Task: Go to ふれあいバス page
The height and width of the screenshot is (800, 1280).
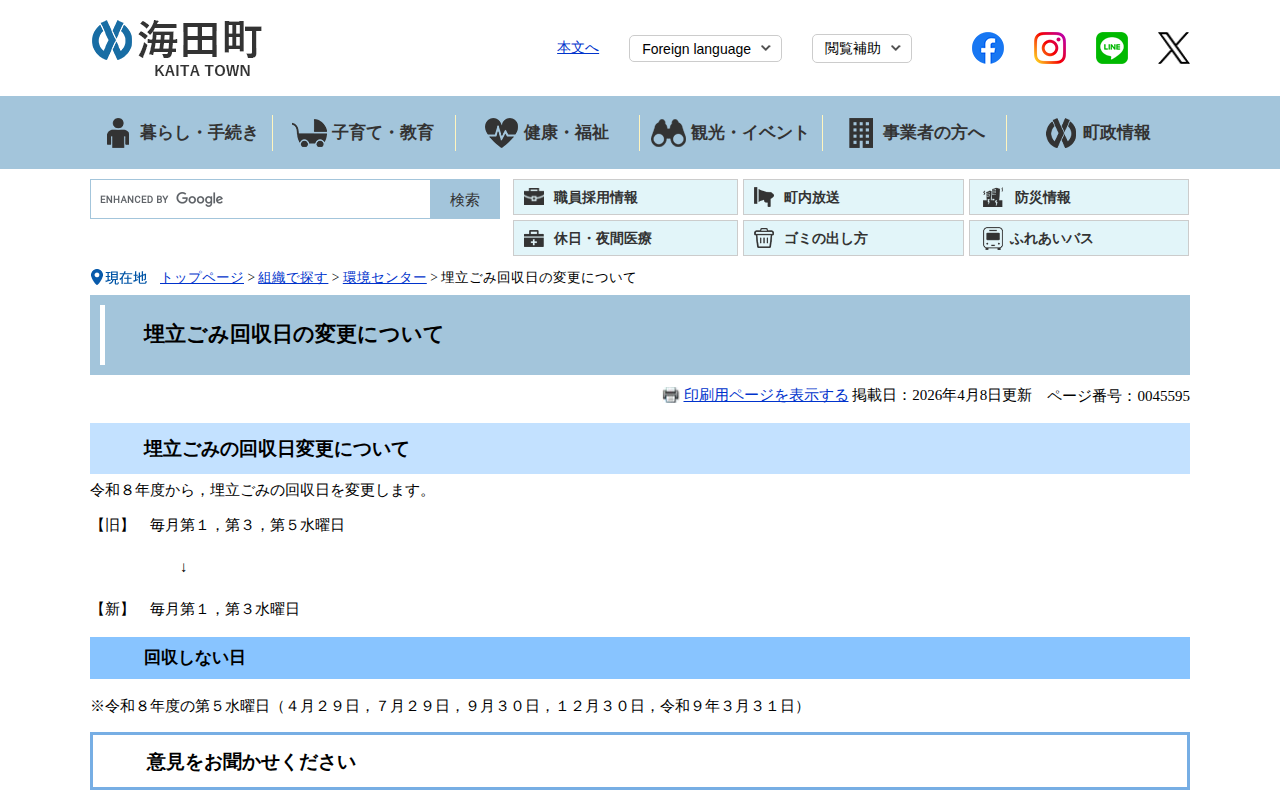Action: click(x=1079, y=238)
